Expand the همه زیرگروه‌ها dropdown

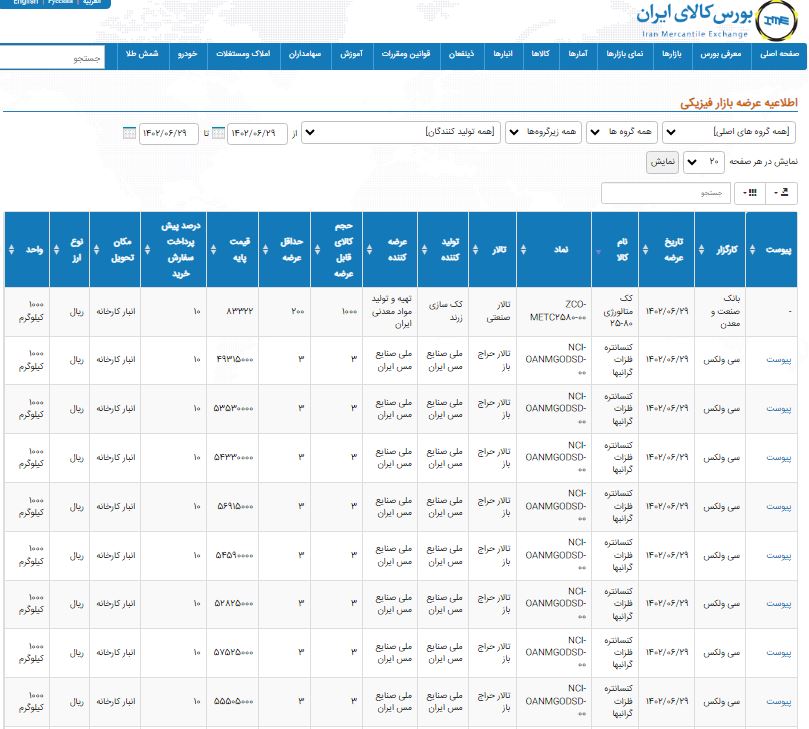pos(543,133)
